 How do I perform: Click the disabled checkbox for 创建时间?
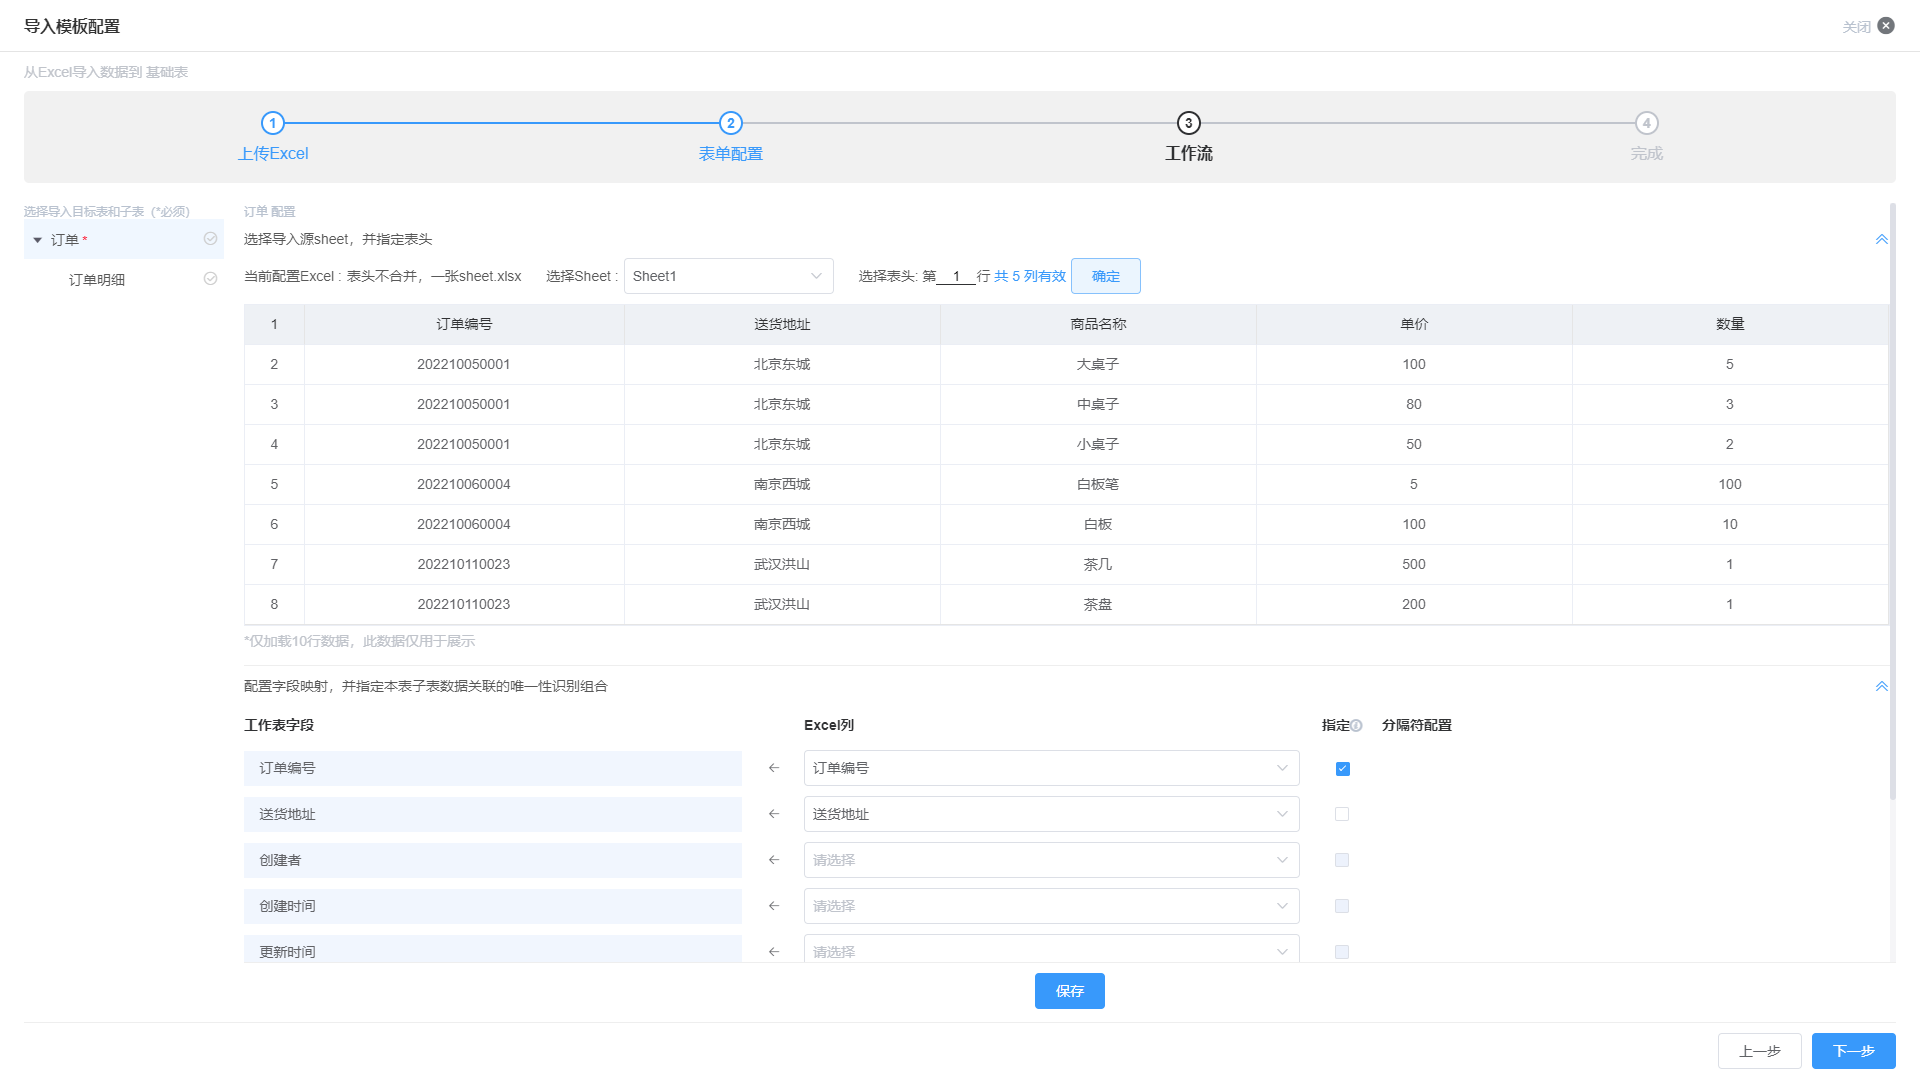(1342, 906)
